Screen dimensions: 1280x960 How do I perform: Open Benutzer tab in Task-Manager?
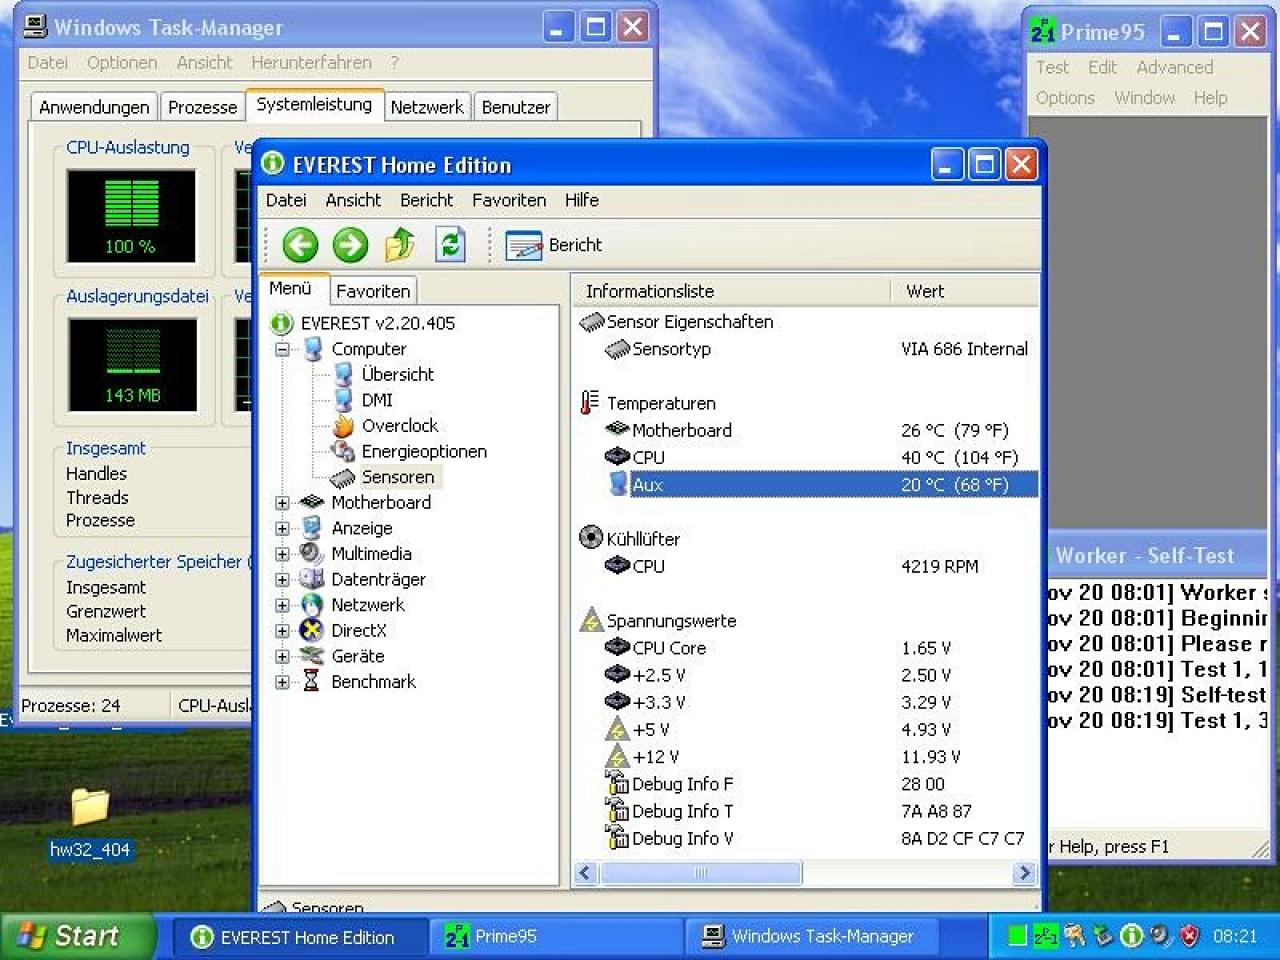point(516,107)
